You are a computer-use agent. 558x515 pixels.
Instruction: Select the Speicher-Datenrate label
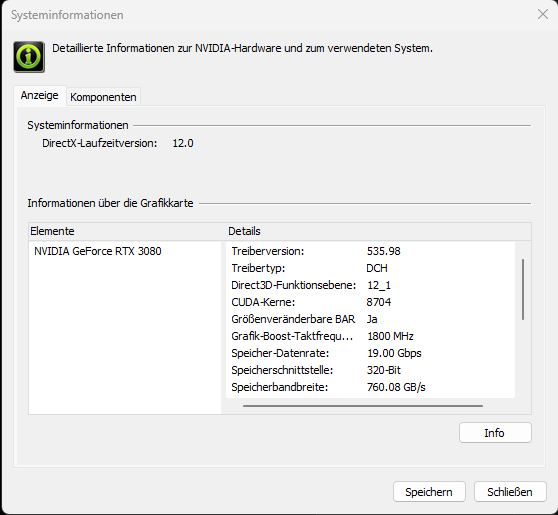click(280, 353)
